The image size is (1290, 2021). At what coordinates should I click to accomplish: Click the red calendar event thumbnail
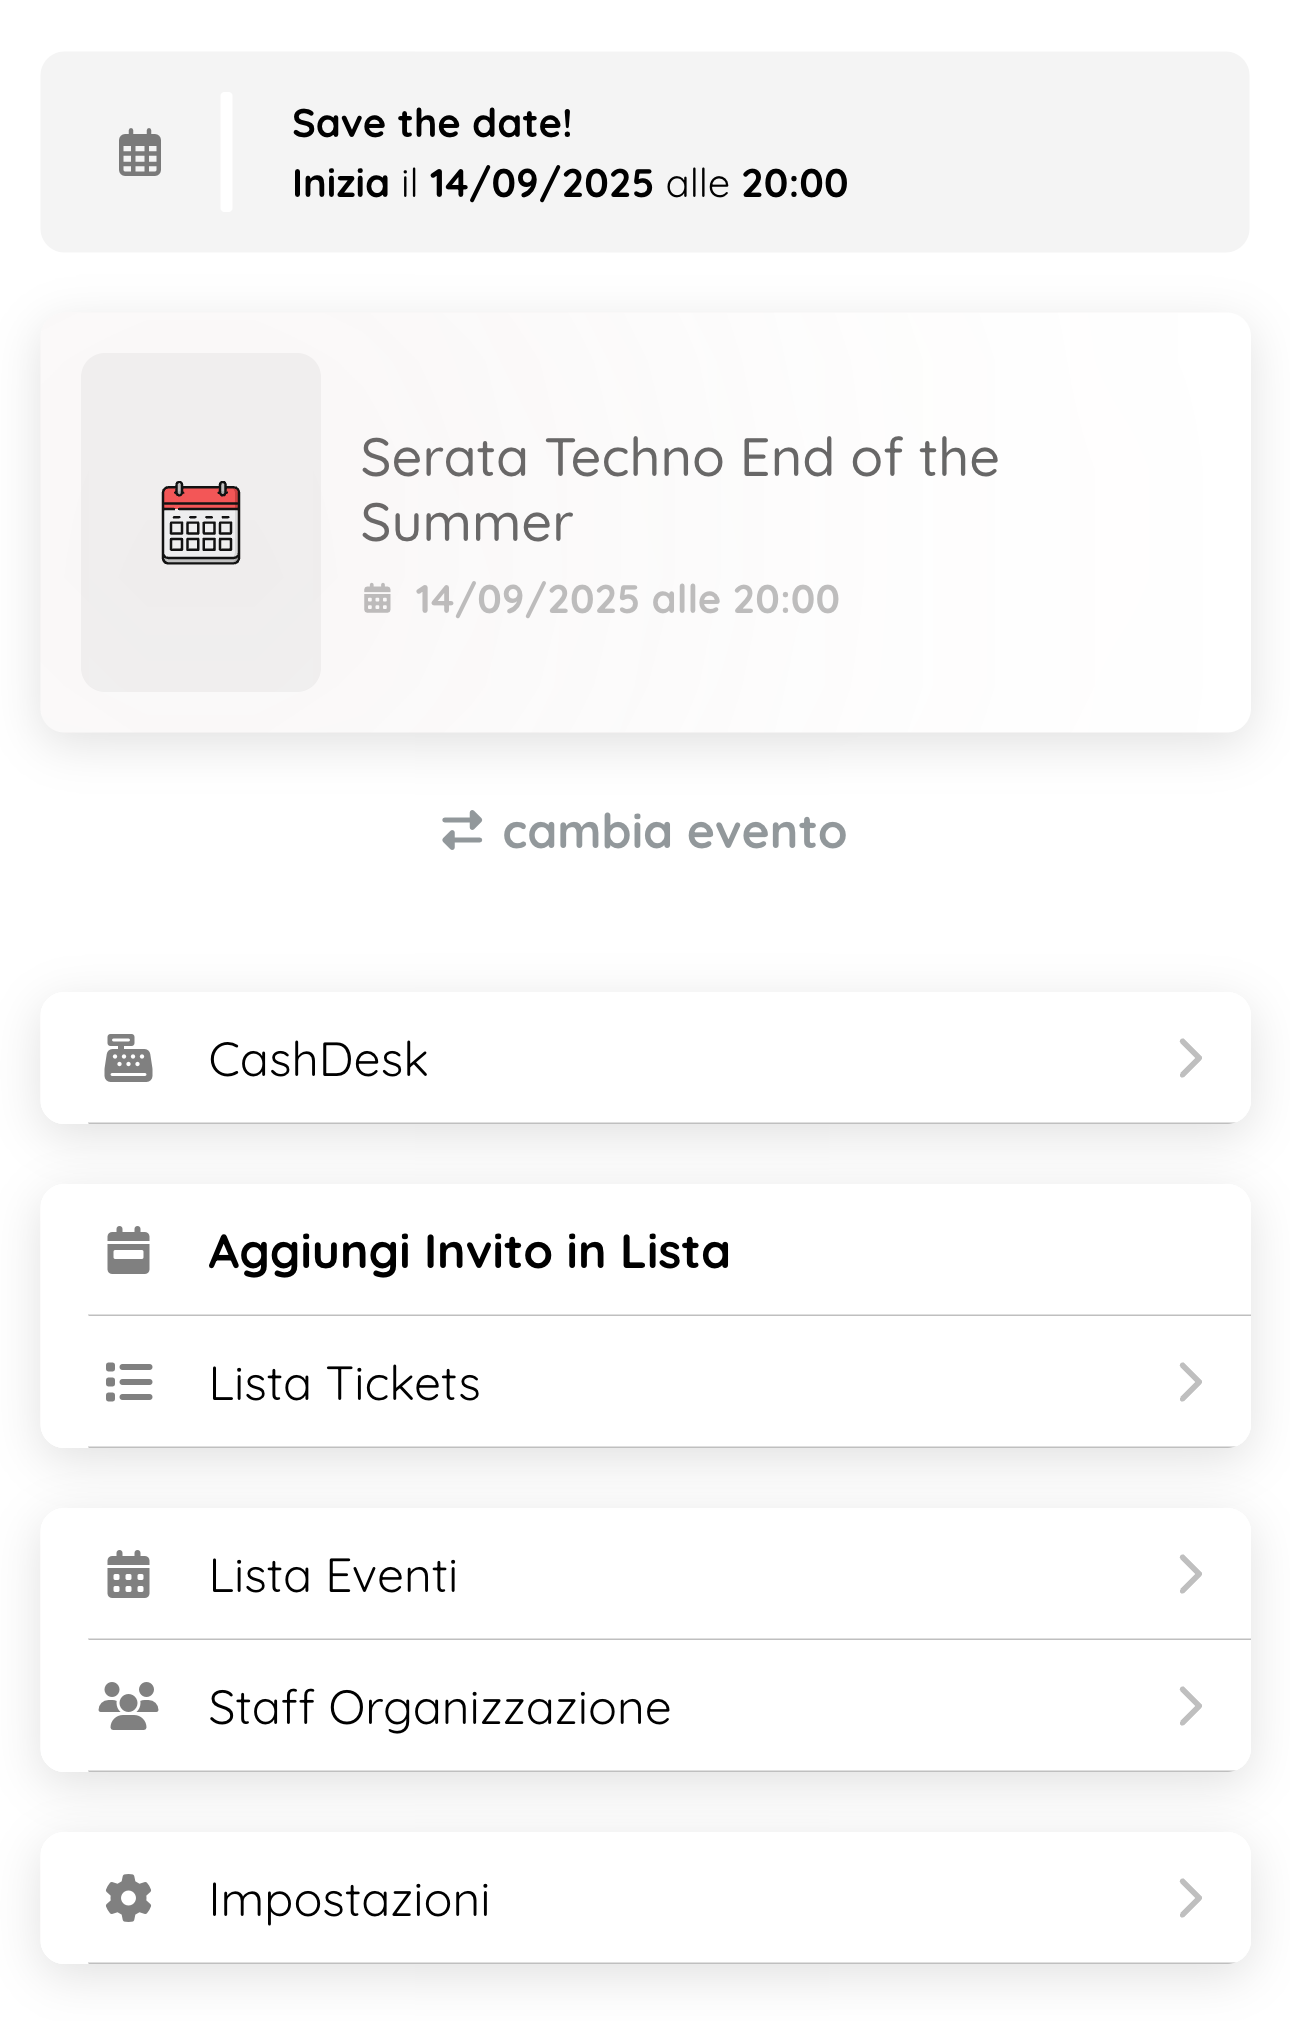click(x=201, y=523)
